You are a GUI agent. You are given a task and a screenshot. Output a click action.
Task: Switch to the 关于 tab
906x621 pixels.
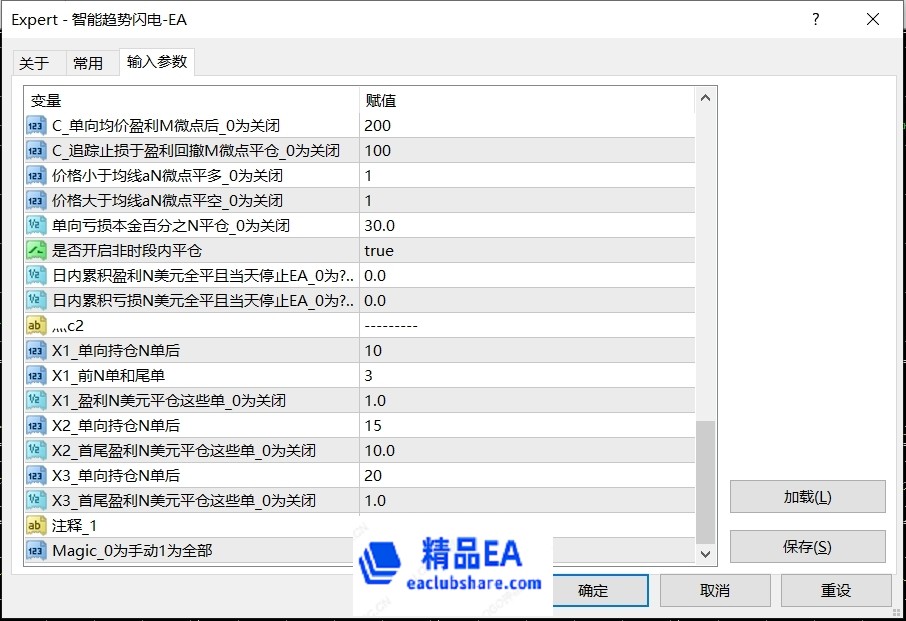click(34, 62)
